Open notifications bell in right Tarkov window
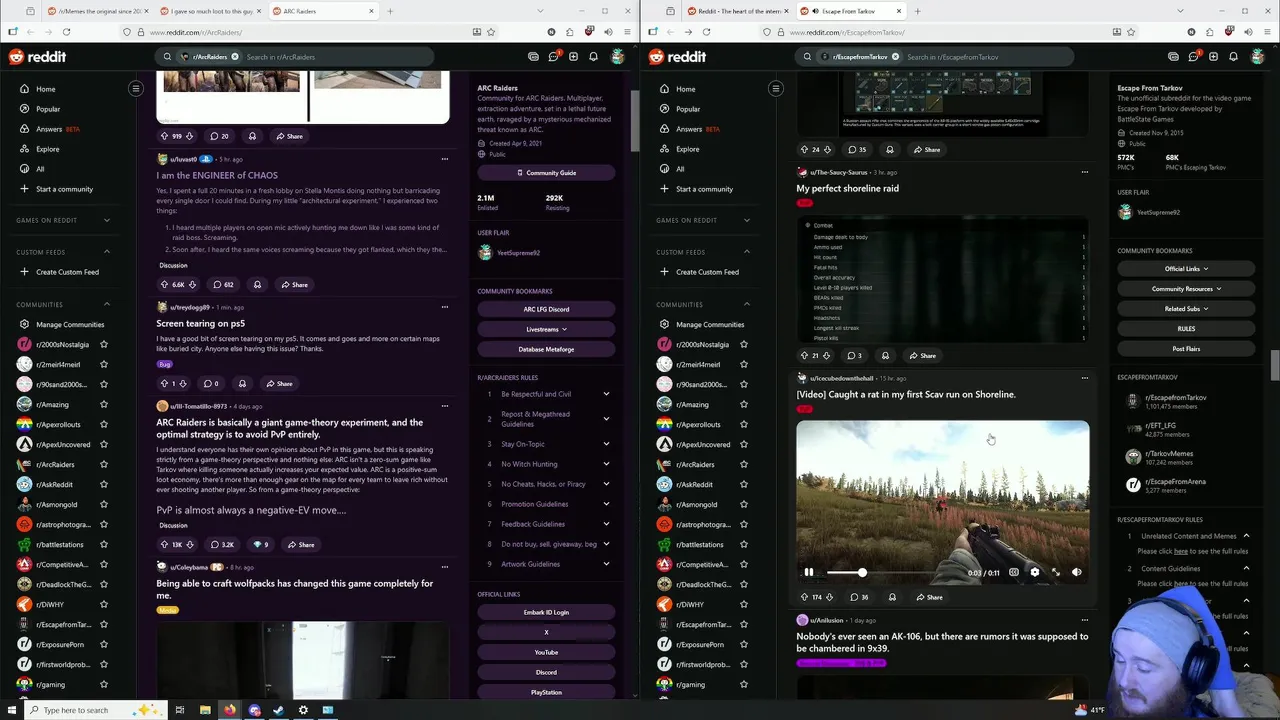Viewport: 1280px width, 720px height. (x=1233, y=57)
